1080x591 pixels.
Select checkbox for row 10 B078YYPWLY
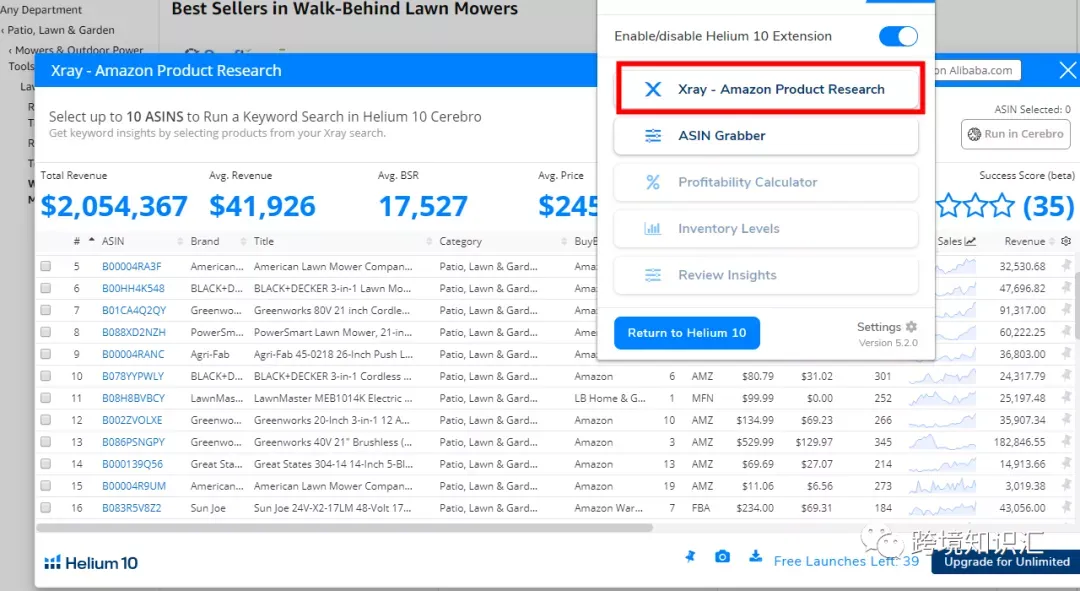(x=45, y=376)
